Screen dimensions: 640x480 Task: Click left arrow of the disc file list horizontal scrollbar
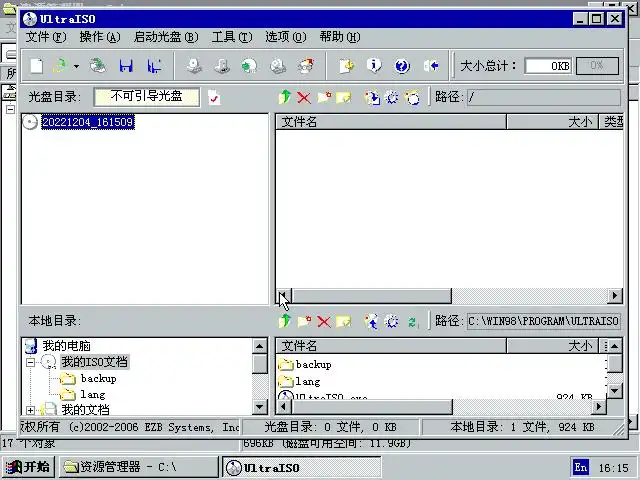(x=284, y=296)
